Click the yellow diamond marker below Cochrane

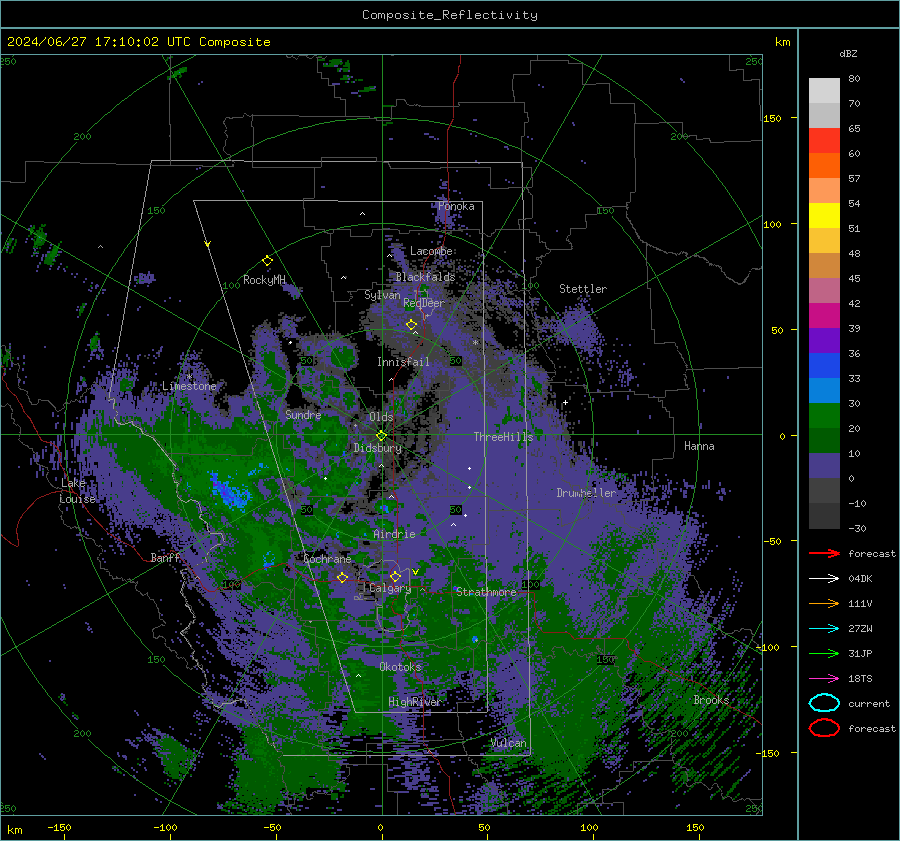coord(342,577)
